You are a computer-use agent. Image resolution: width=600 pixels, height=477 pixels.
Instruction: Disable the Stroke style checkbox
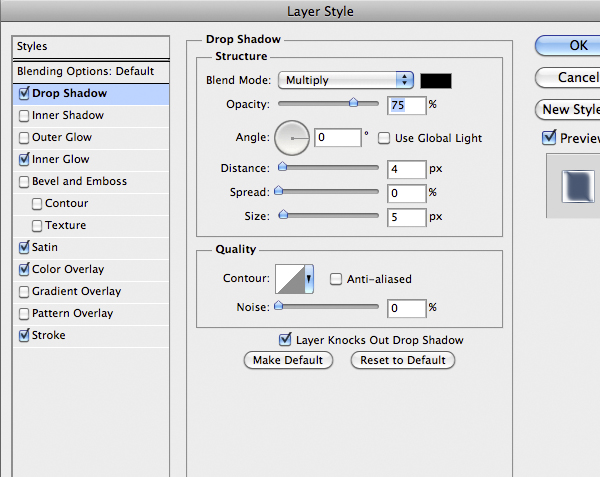click(24, 336)
